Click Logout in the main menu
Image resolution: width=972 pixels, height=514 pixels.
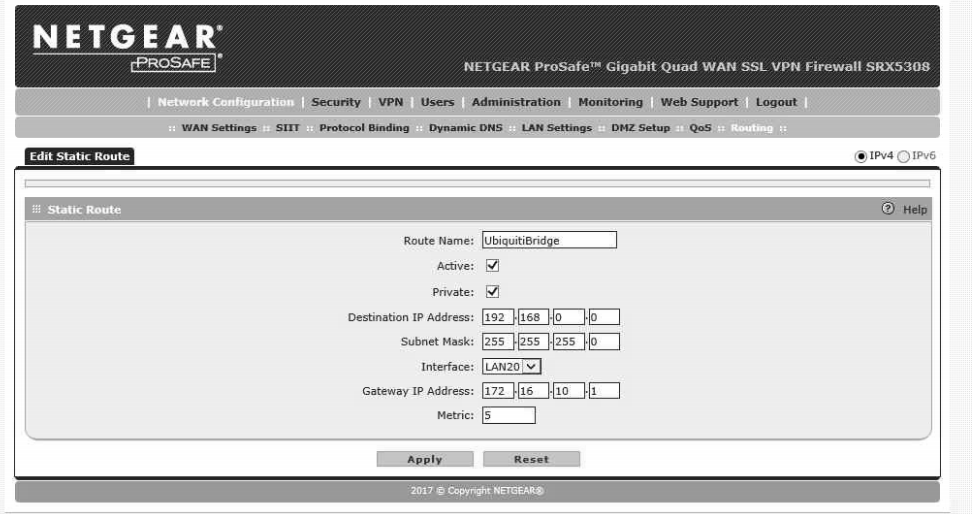tap(776, 102)
